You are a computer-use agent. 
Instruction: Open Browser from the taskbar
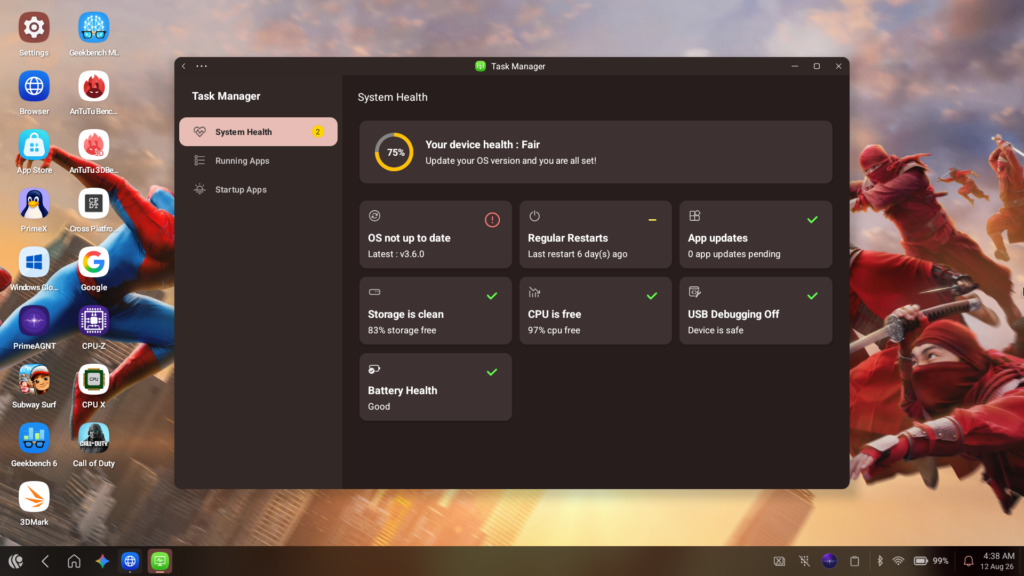130,561
